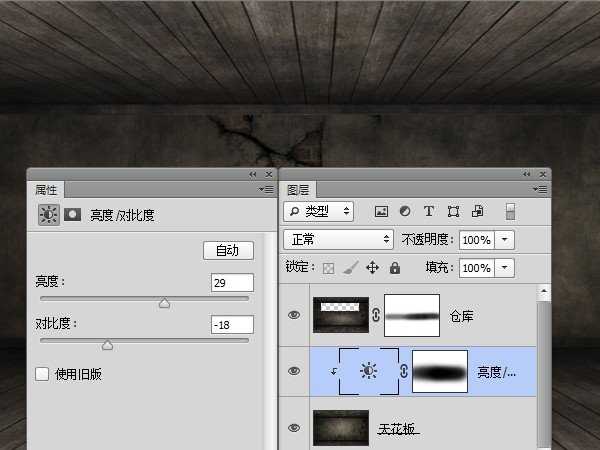Click the lock all padlock icon
The height and width of the screenshot is (450, 600).
point(394,268)
